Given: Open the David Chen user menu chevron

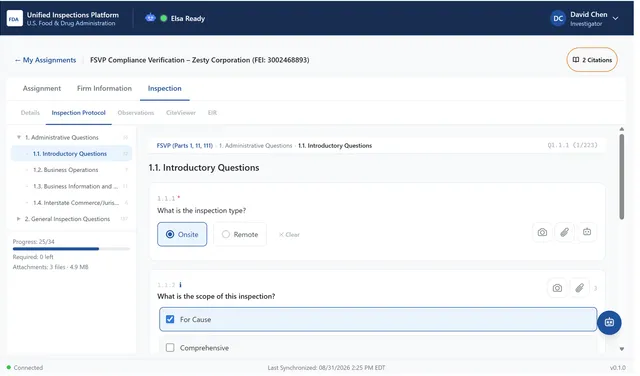Looking at the screenshot, I should pyautogui.click(x=616, y=18).
